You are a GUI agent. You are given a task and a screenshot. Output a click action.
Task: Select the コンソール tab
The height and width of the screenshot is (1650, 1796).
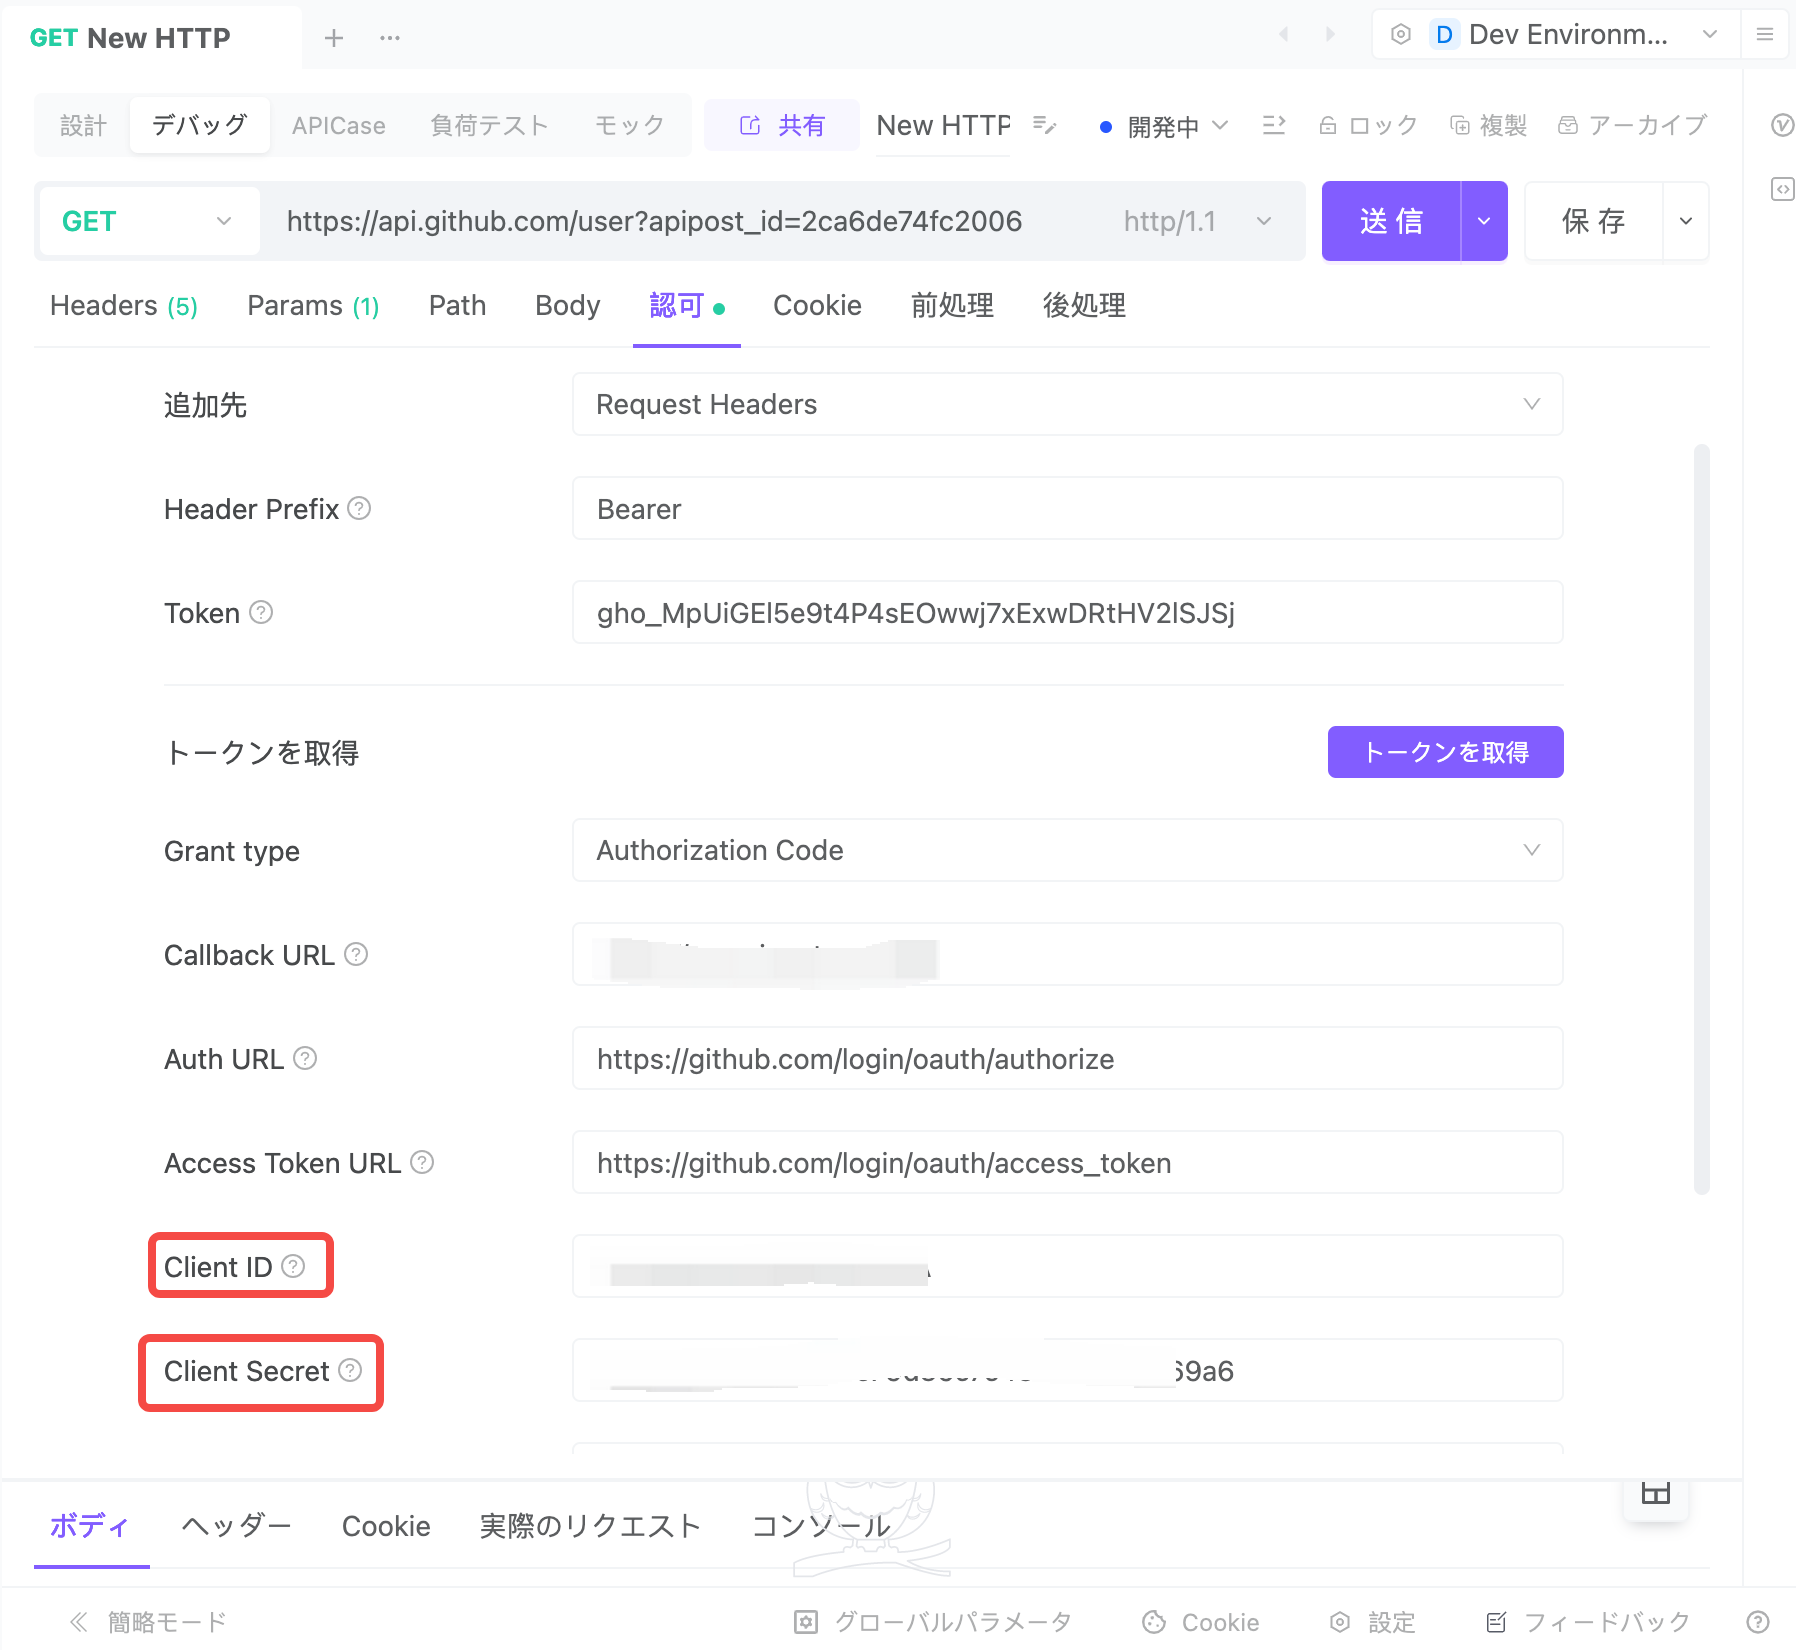click(821, 1525)
